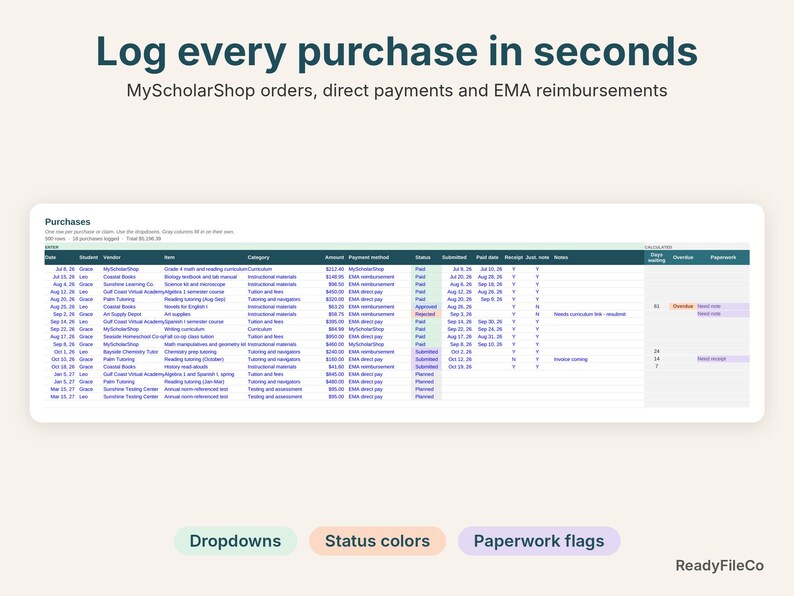Select the "Receipt" column header
The image size is (794, 596).
[513, 257]
